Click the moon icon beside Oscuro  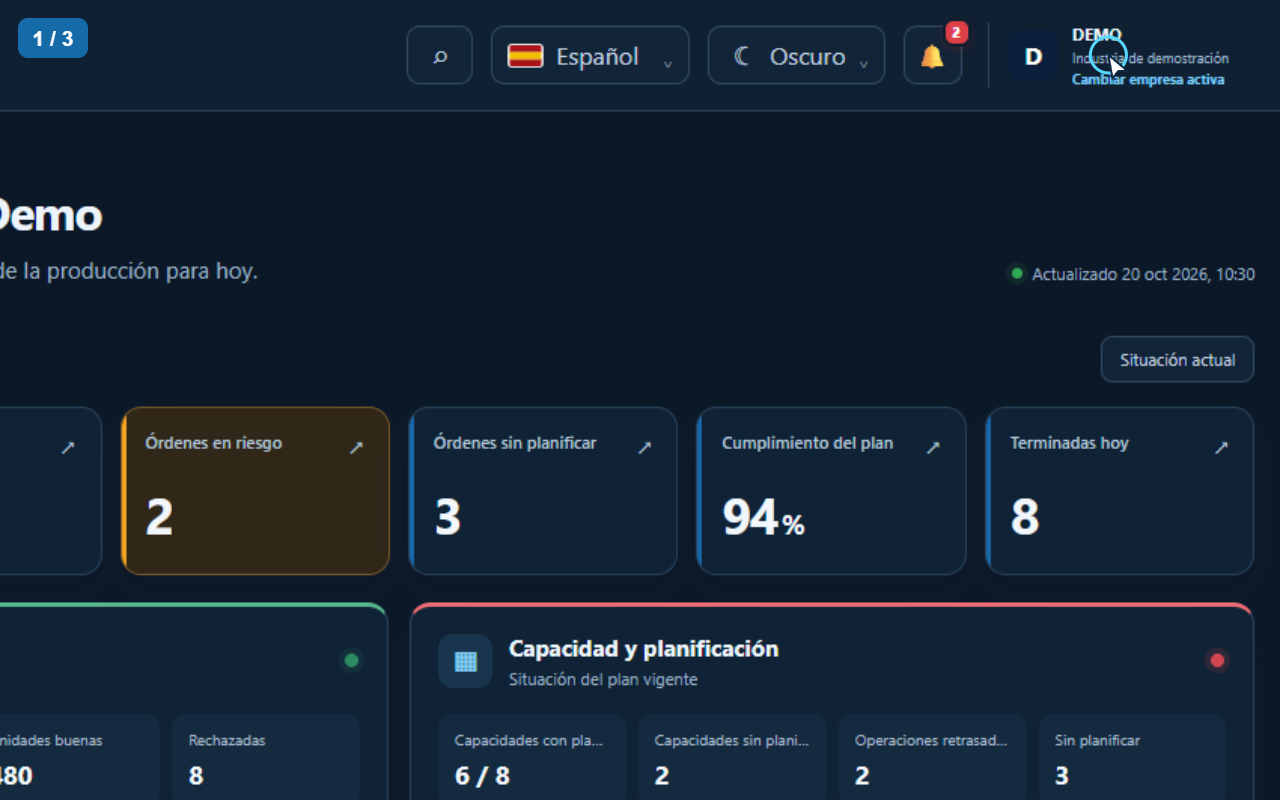(x=742, y=56)
